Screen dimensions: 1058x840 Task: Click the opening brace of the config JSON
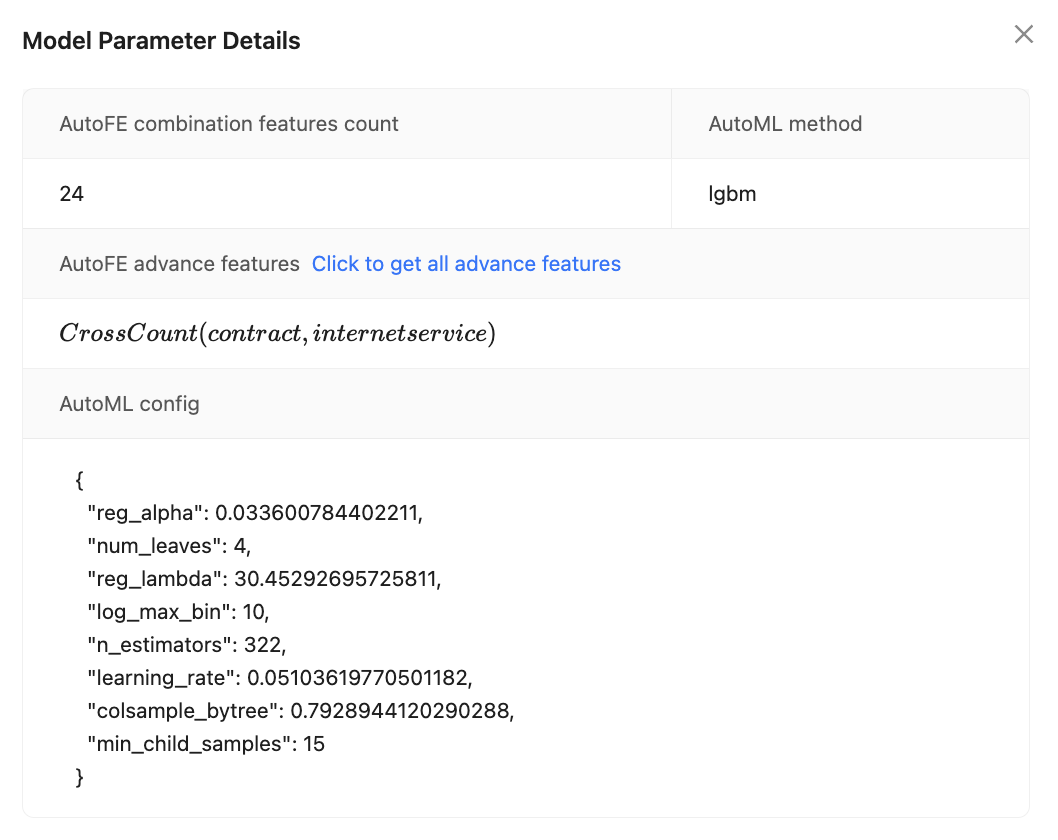tap(80, 481)
